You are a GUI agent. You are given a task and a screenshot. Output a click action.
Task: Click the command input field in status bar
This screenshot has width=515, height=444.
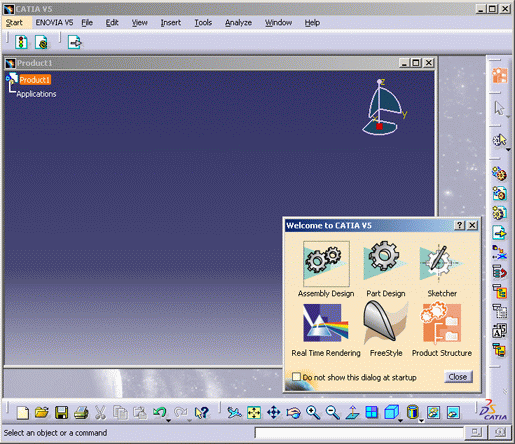(359, 433)
